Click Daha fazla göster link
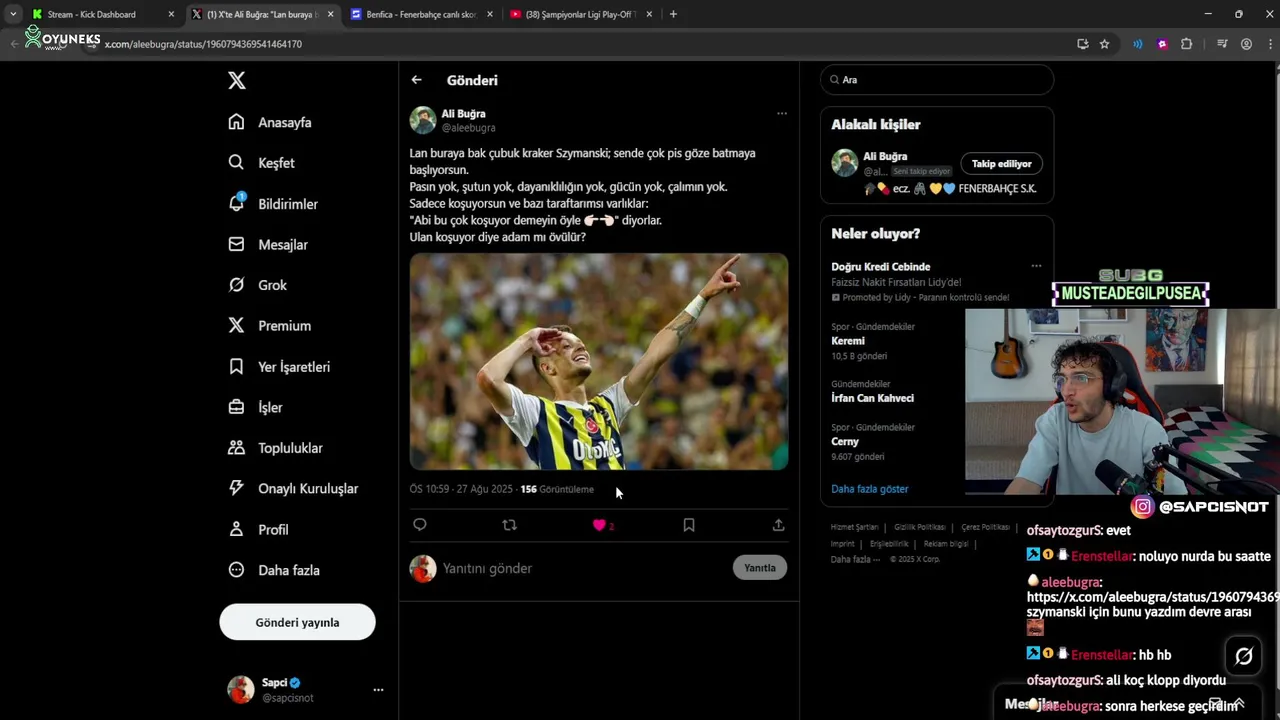This screenshot has height=720, width=1280. pos(870,489)
